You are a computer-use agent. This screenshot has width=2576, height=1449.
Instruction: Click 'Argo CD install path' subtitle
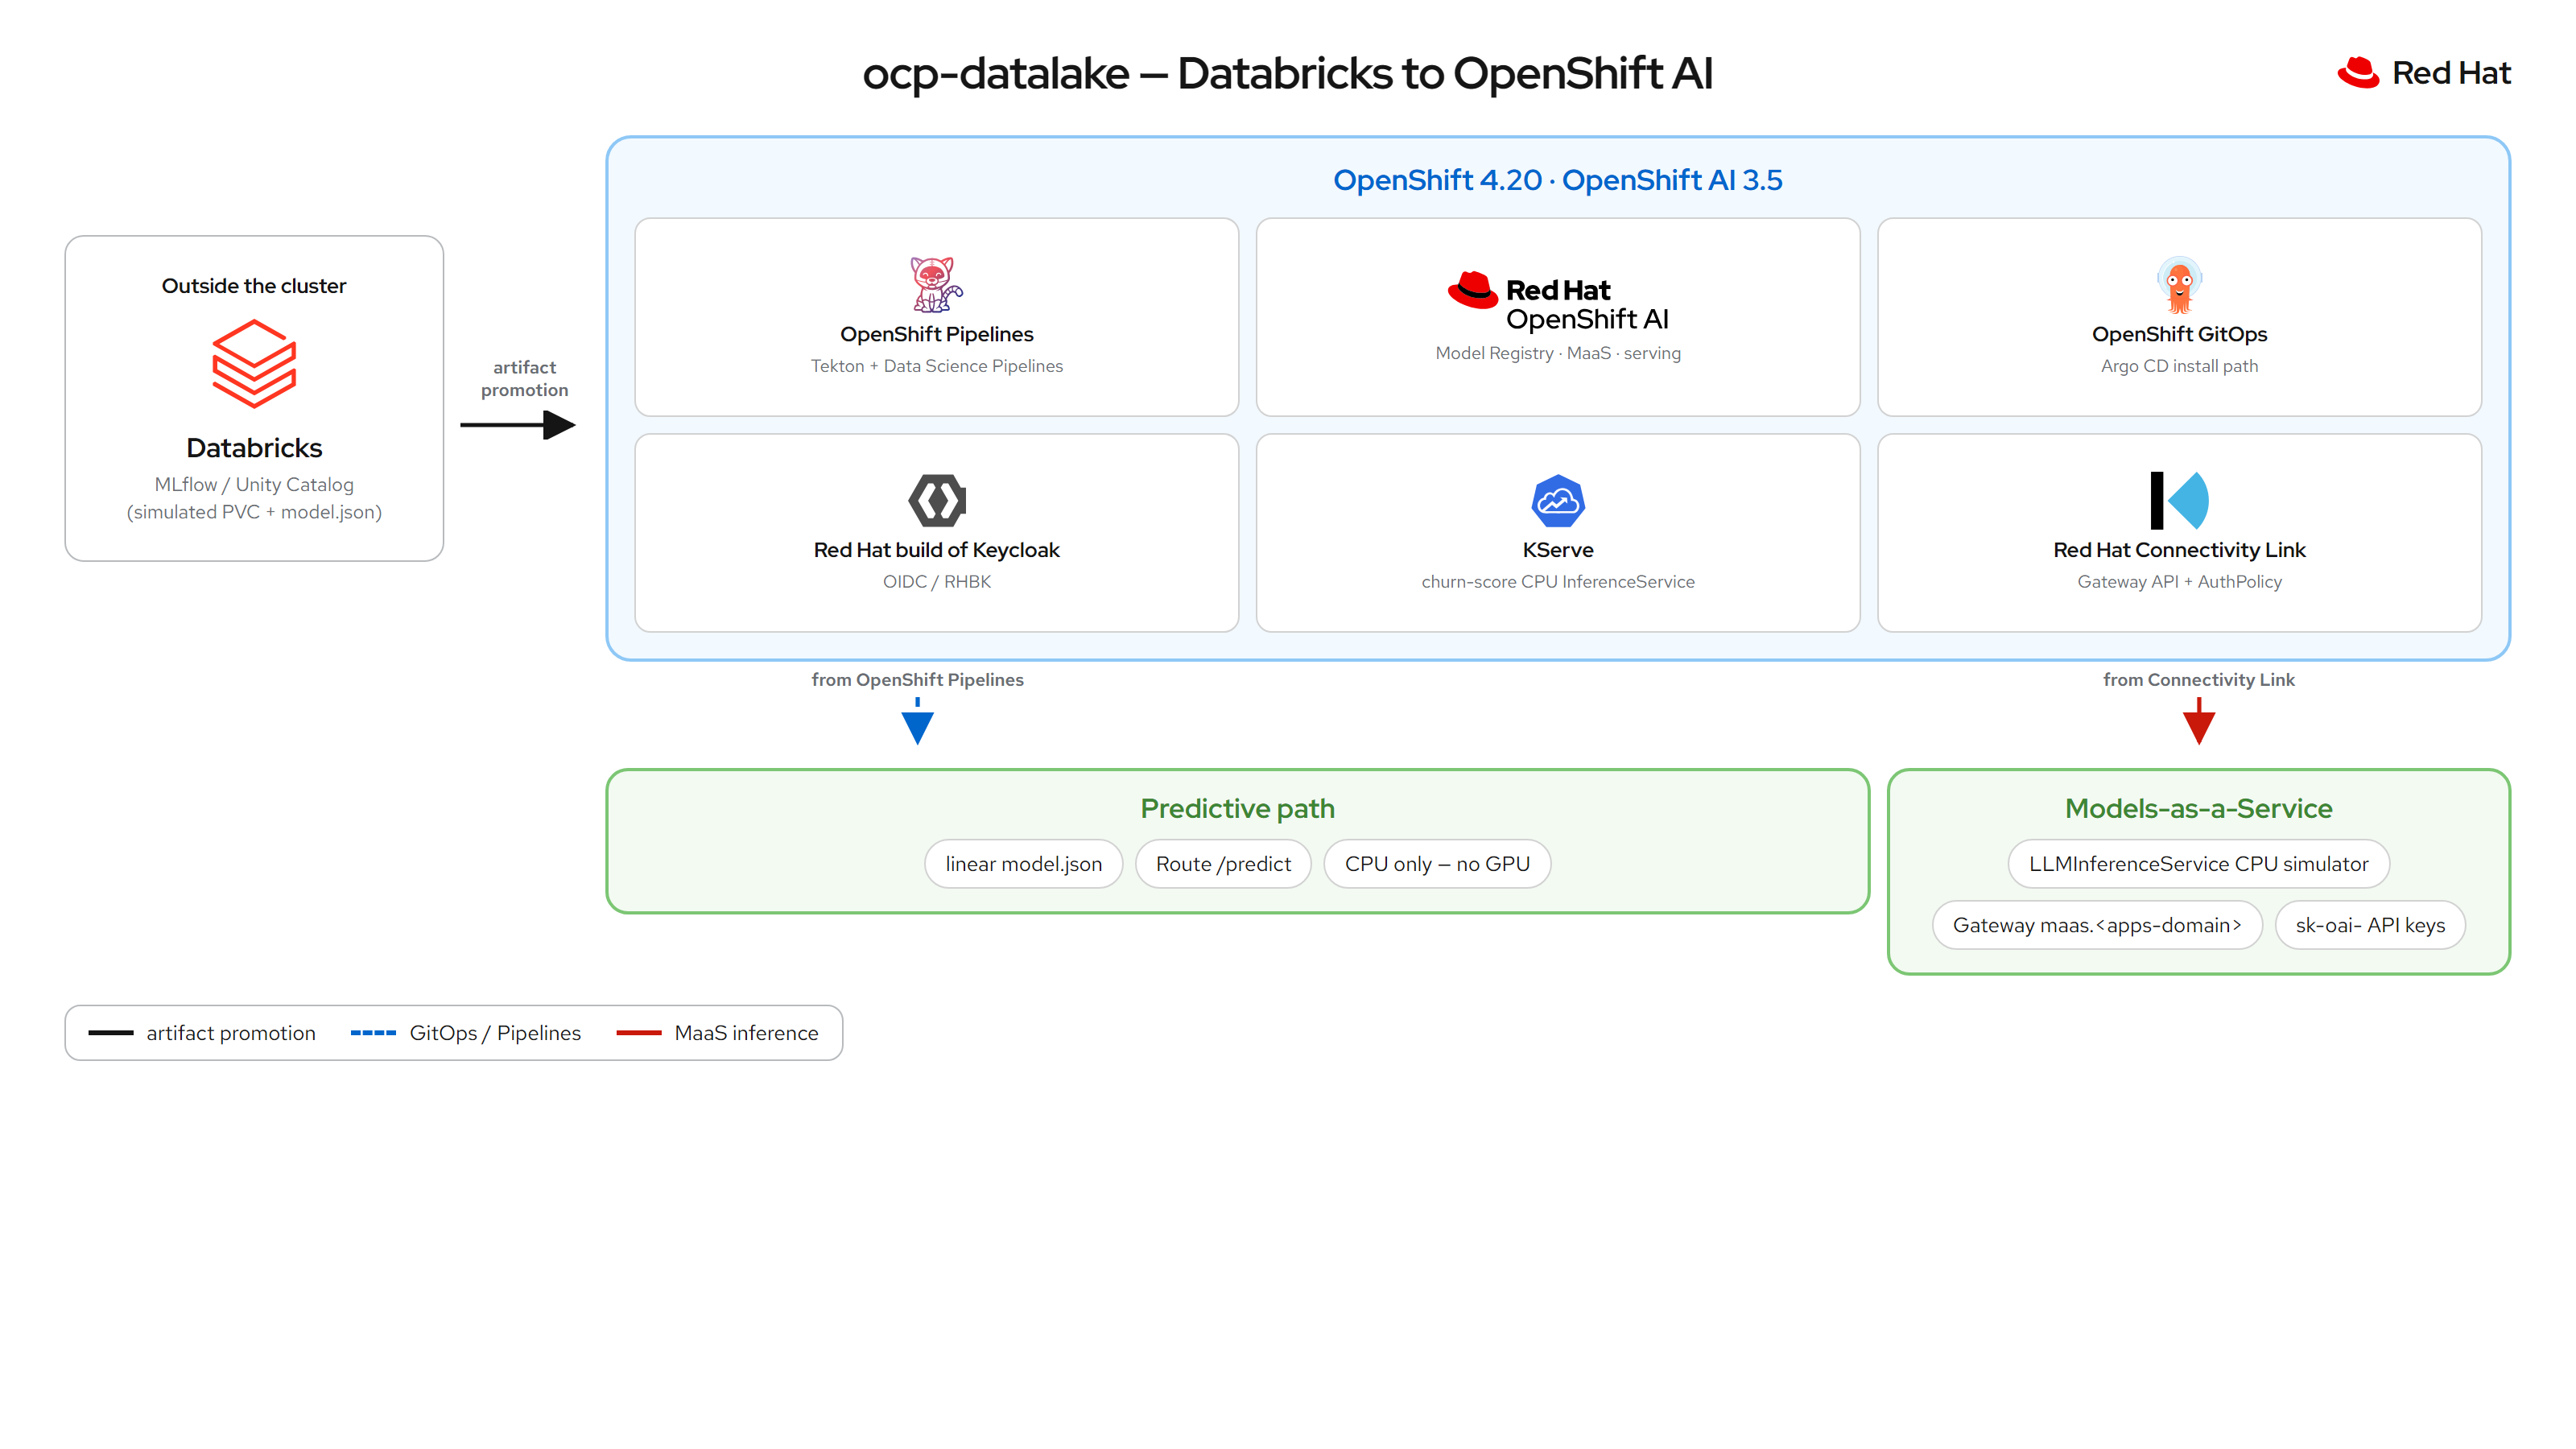coord(2179,366)
